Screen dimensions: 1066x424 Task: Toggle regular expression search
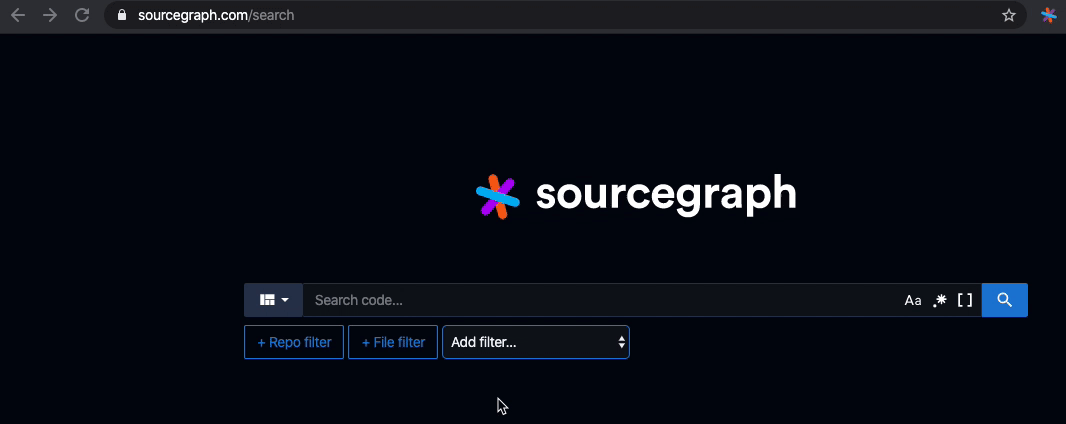[940, 300]
